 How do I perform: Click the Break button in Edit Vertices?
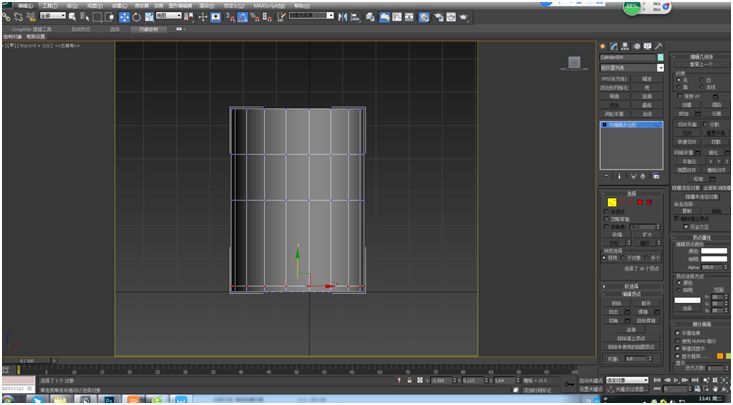647,303
